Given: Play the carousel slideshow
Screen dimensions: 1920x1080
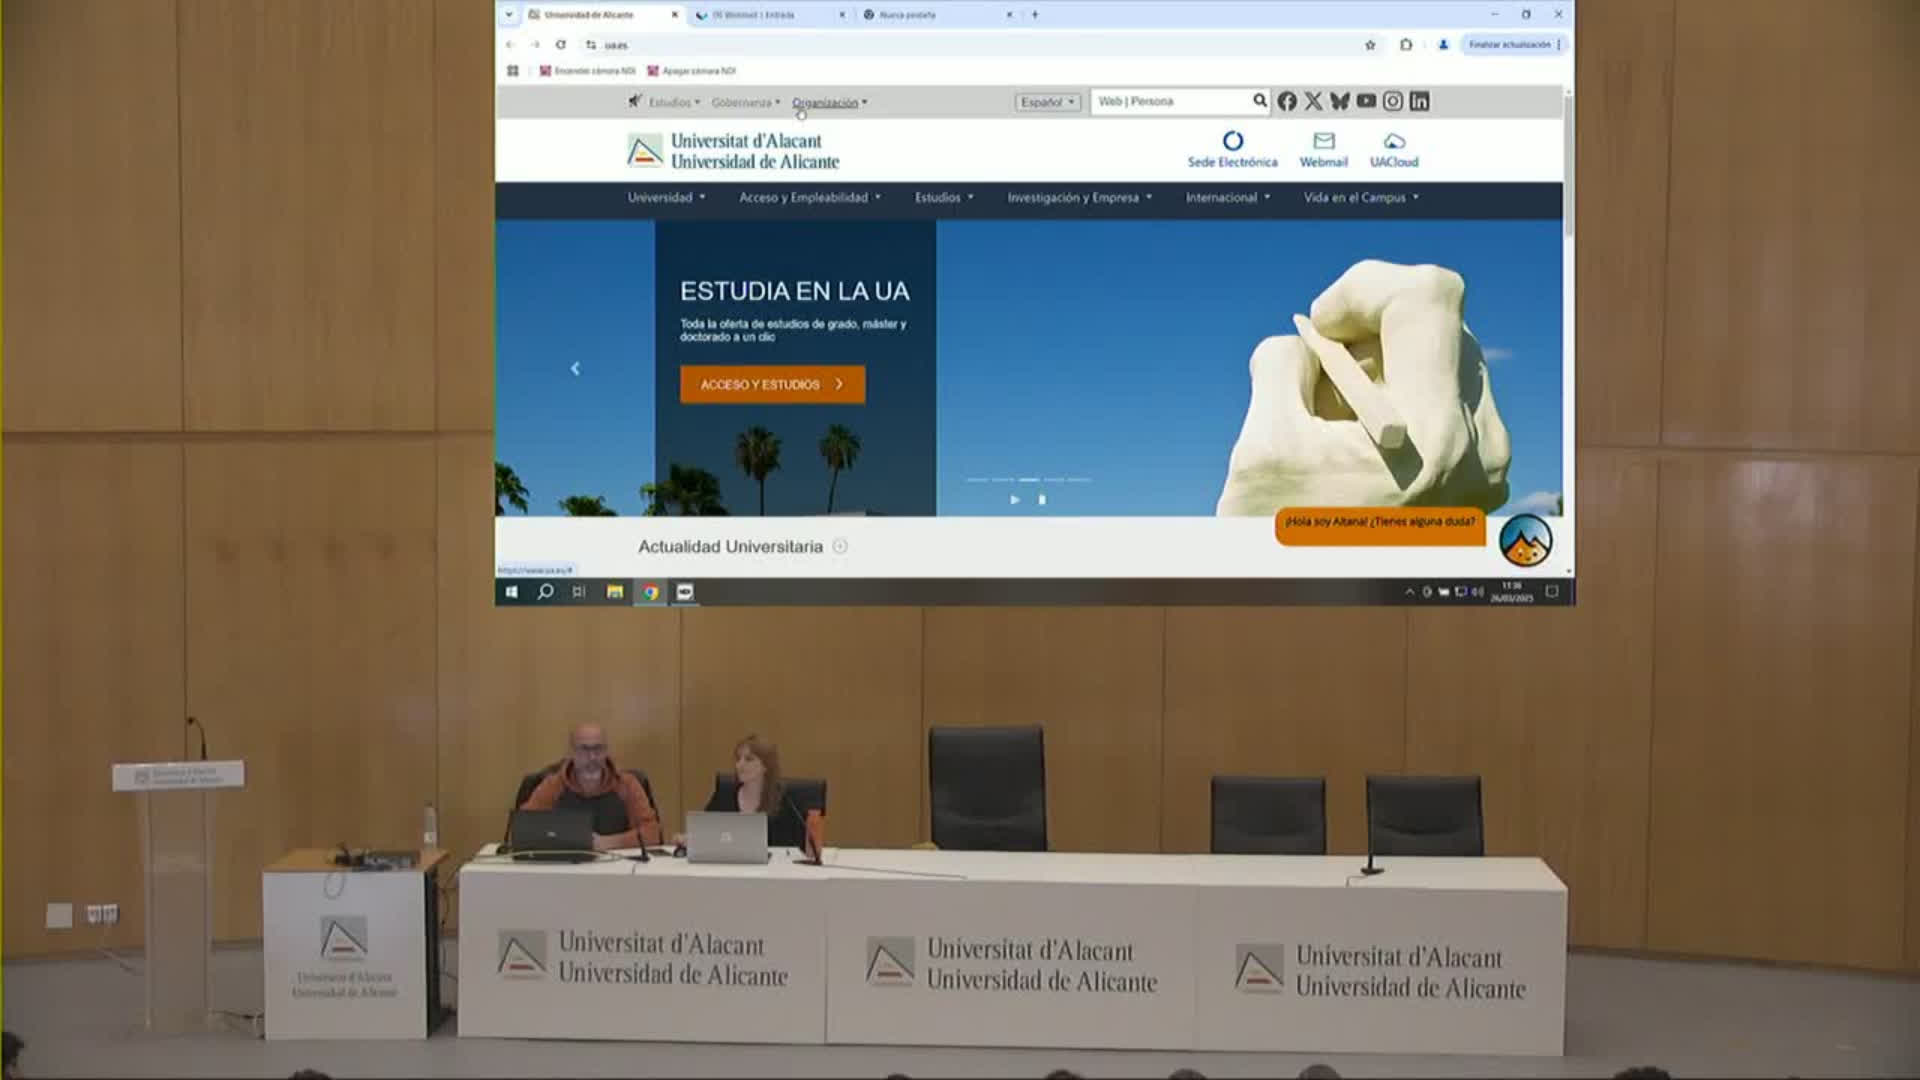Looking at the screenshot, I should [1015, 499].
